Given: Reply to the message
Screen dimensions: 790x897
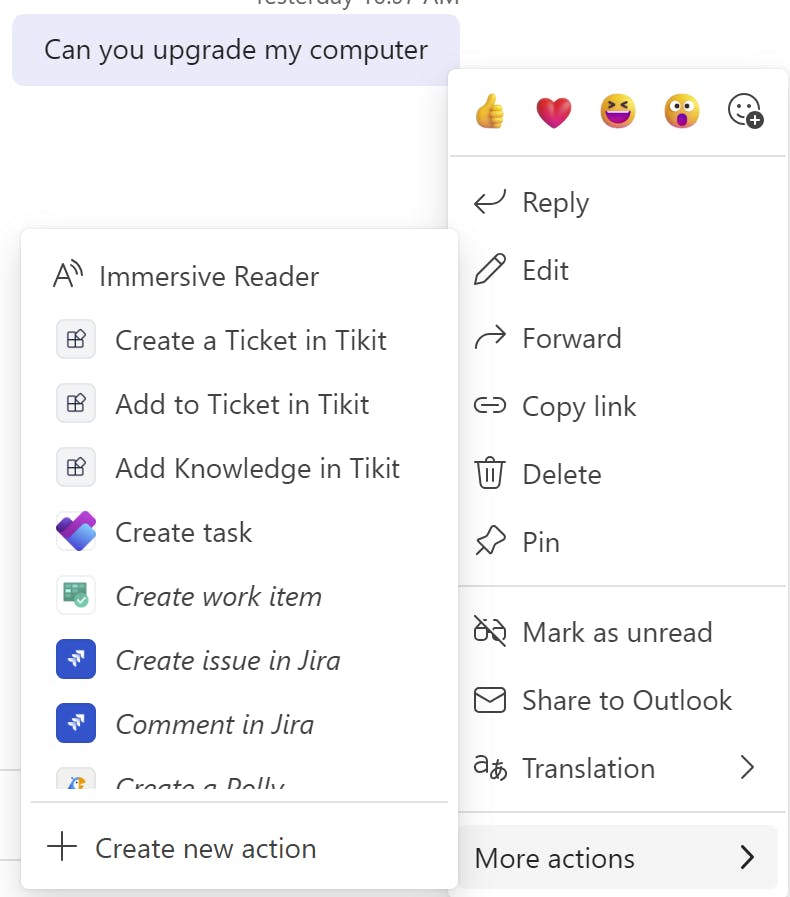Looking at the screenshot, I should [x=555, y=203].
